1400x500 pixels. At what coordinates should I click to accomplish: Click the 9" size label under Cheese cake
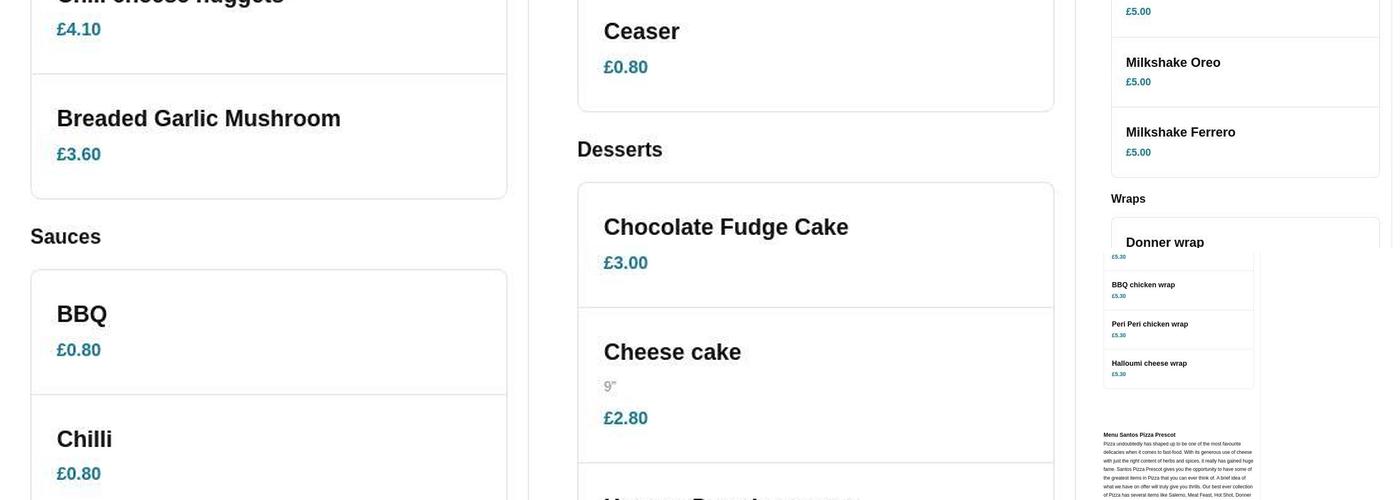(610, 387)
